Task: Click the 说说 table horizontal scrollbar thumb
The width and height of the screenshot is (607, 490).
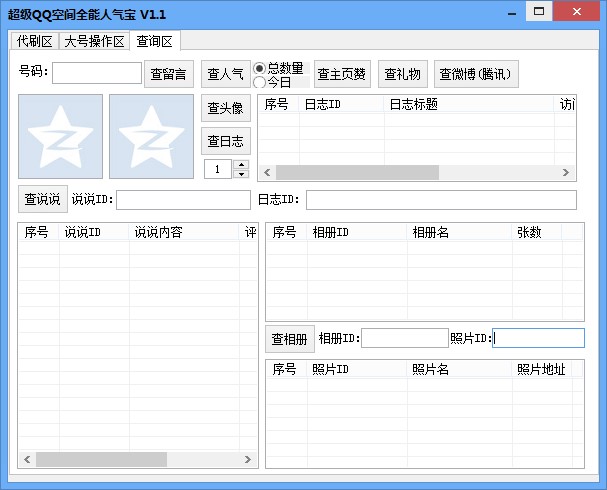Action: 101,459
